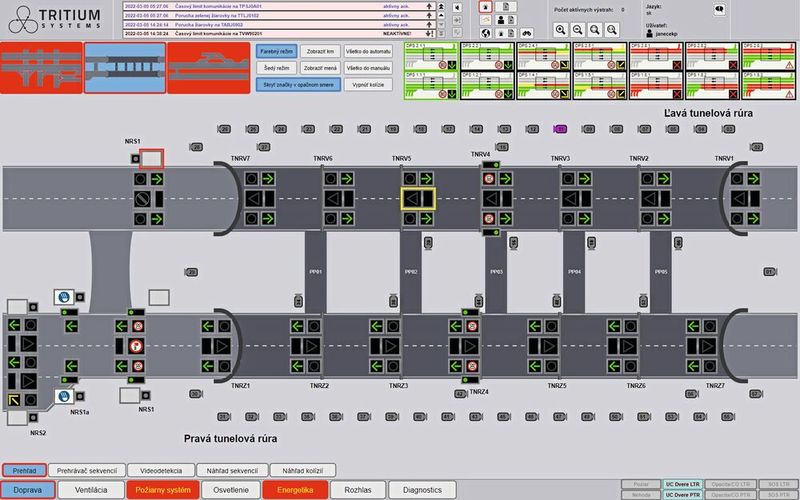Image resolution: width=800 pixels, height=500 pixels.
Task: Select the cross passage PP03
Action: point(496,272)
